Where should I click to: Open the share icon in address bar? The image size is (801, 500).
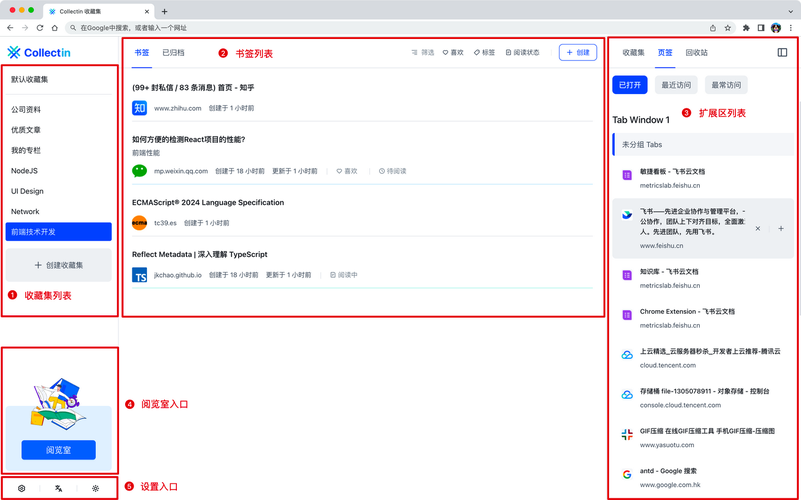[713, 28]
